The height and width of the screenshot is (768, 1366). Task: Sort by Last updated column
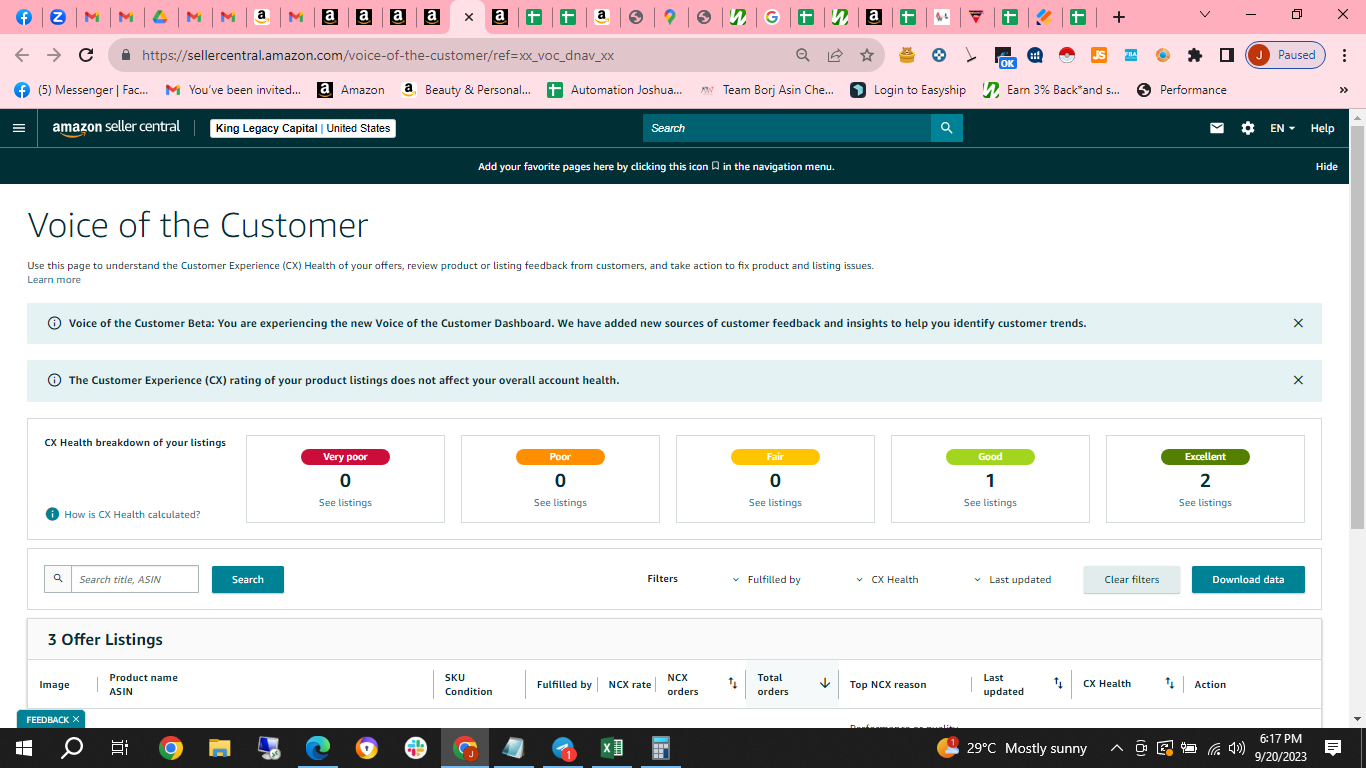coord(1058,684)
